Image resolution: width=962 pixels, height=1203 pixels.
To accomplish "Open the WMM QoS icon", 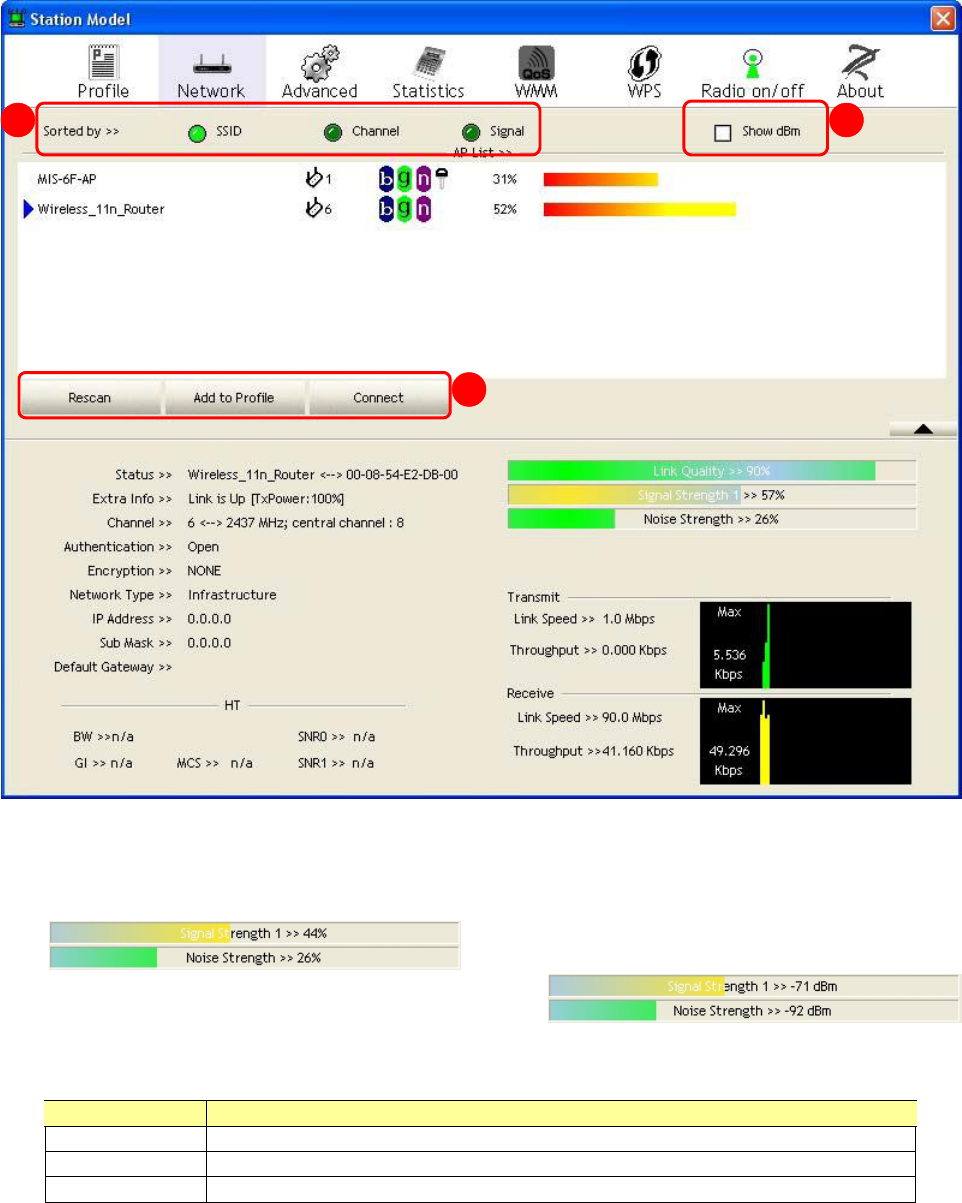I will pyautogui.click(x=537, y=62).
